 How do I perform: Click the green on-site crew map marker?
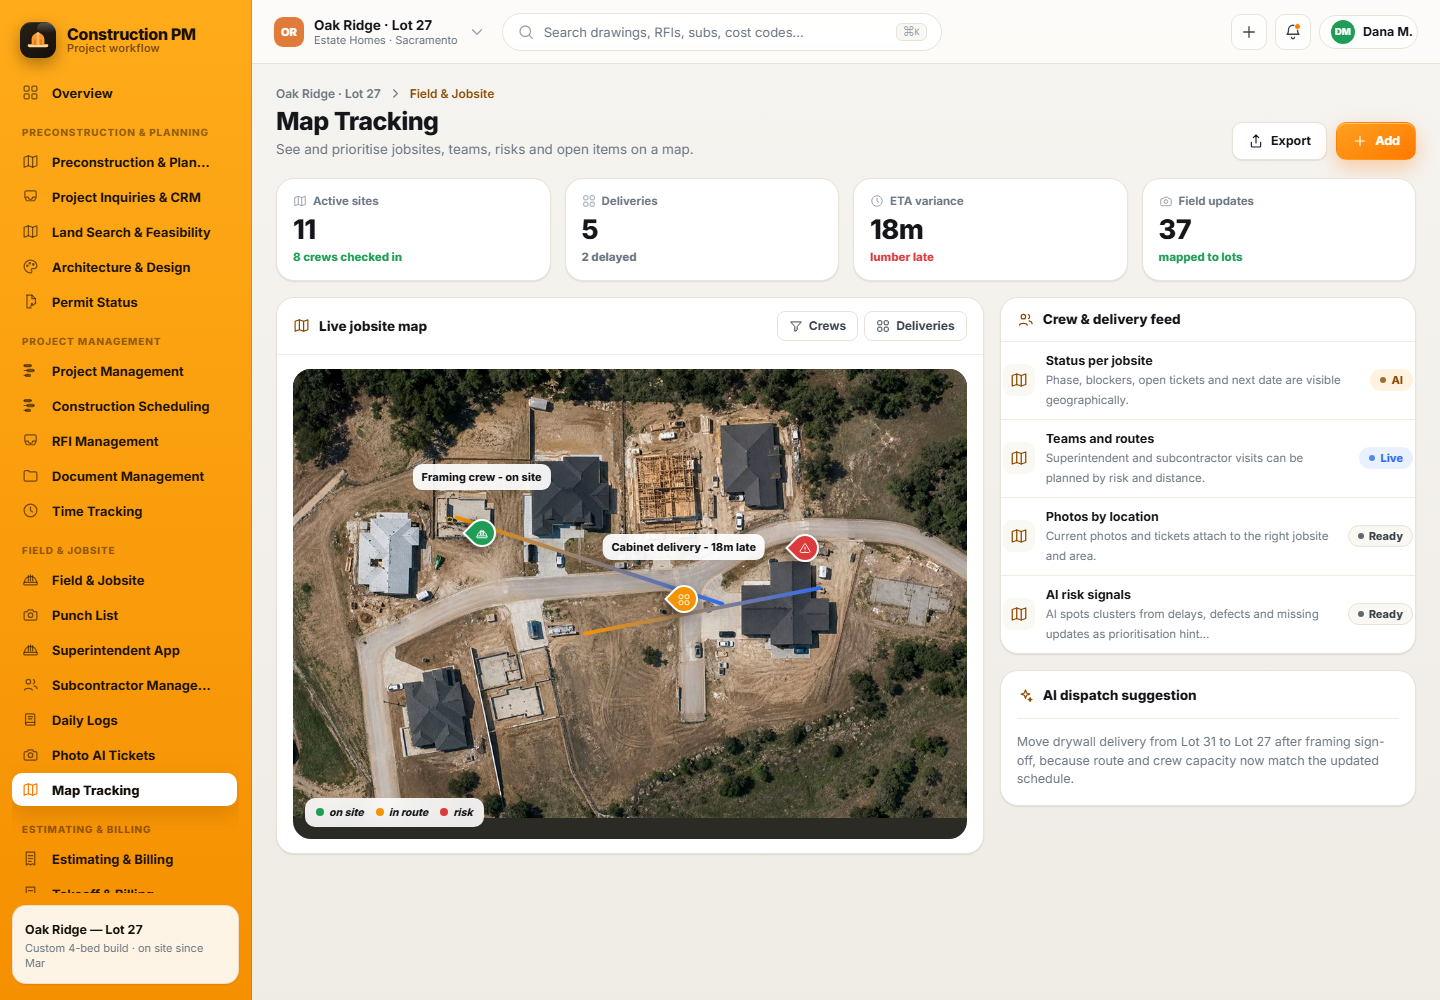click(x=482, y=534)
